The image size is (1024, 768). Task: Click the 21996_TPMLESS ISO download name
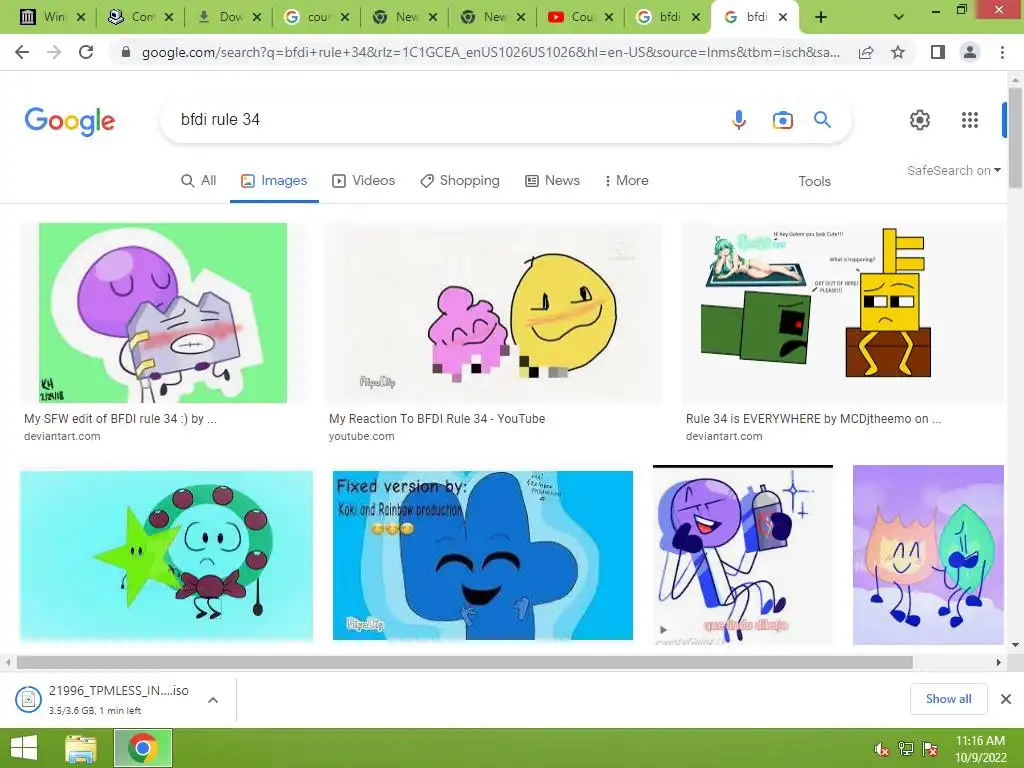(119, 691)
